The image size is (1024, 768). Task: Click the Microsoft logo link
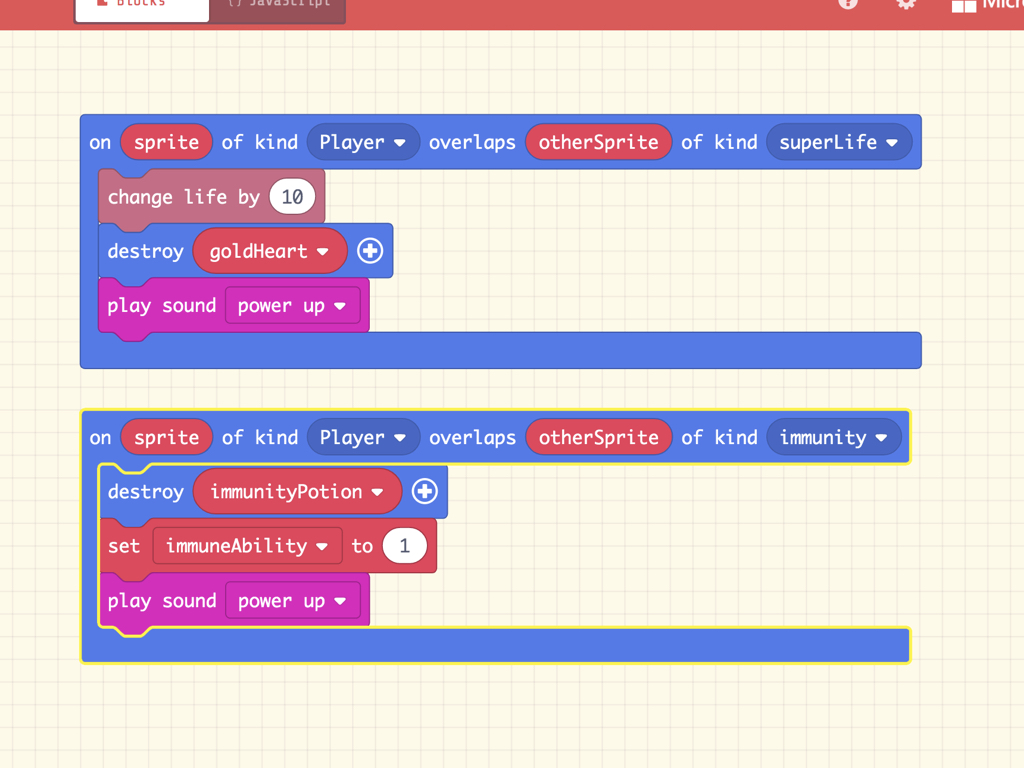coord(987,5)
